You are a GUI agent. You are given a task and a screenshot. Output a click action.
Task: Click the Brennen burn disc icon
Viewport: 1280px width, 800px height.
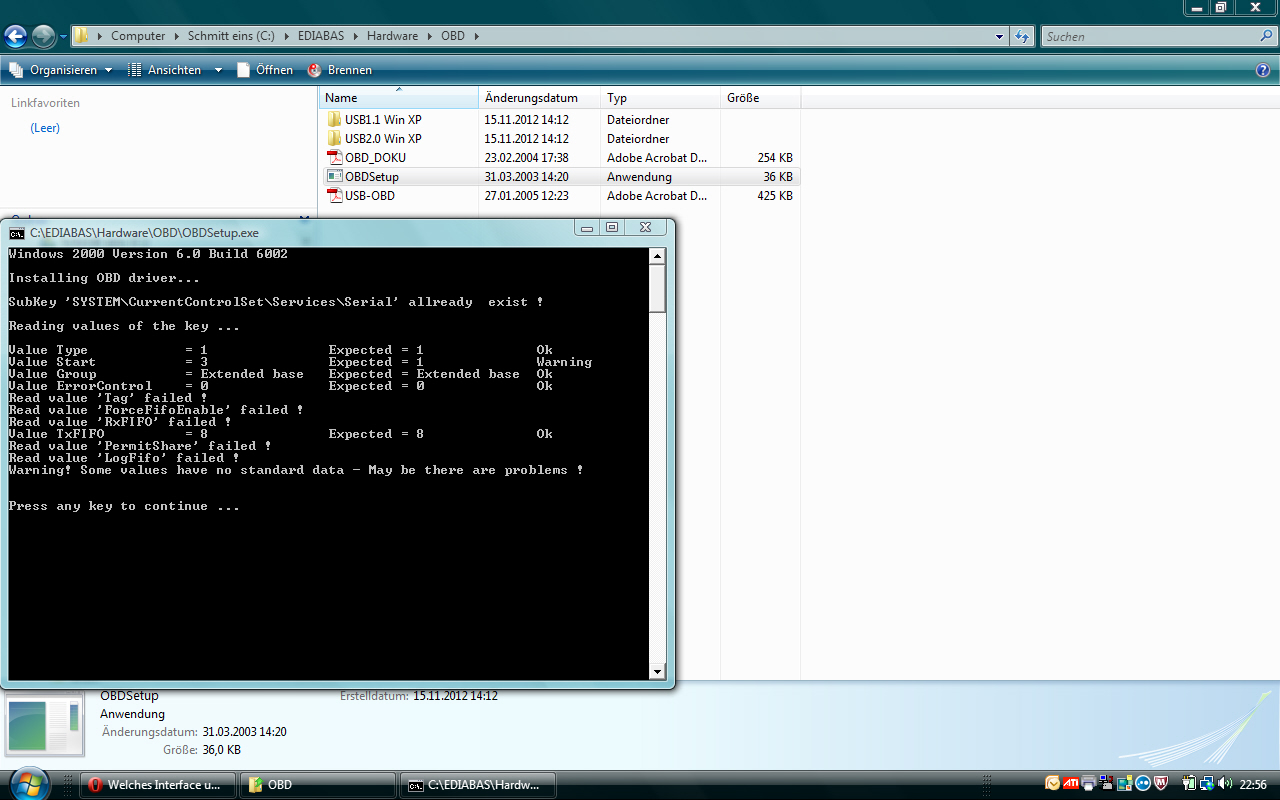tap(315, 70)
